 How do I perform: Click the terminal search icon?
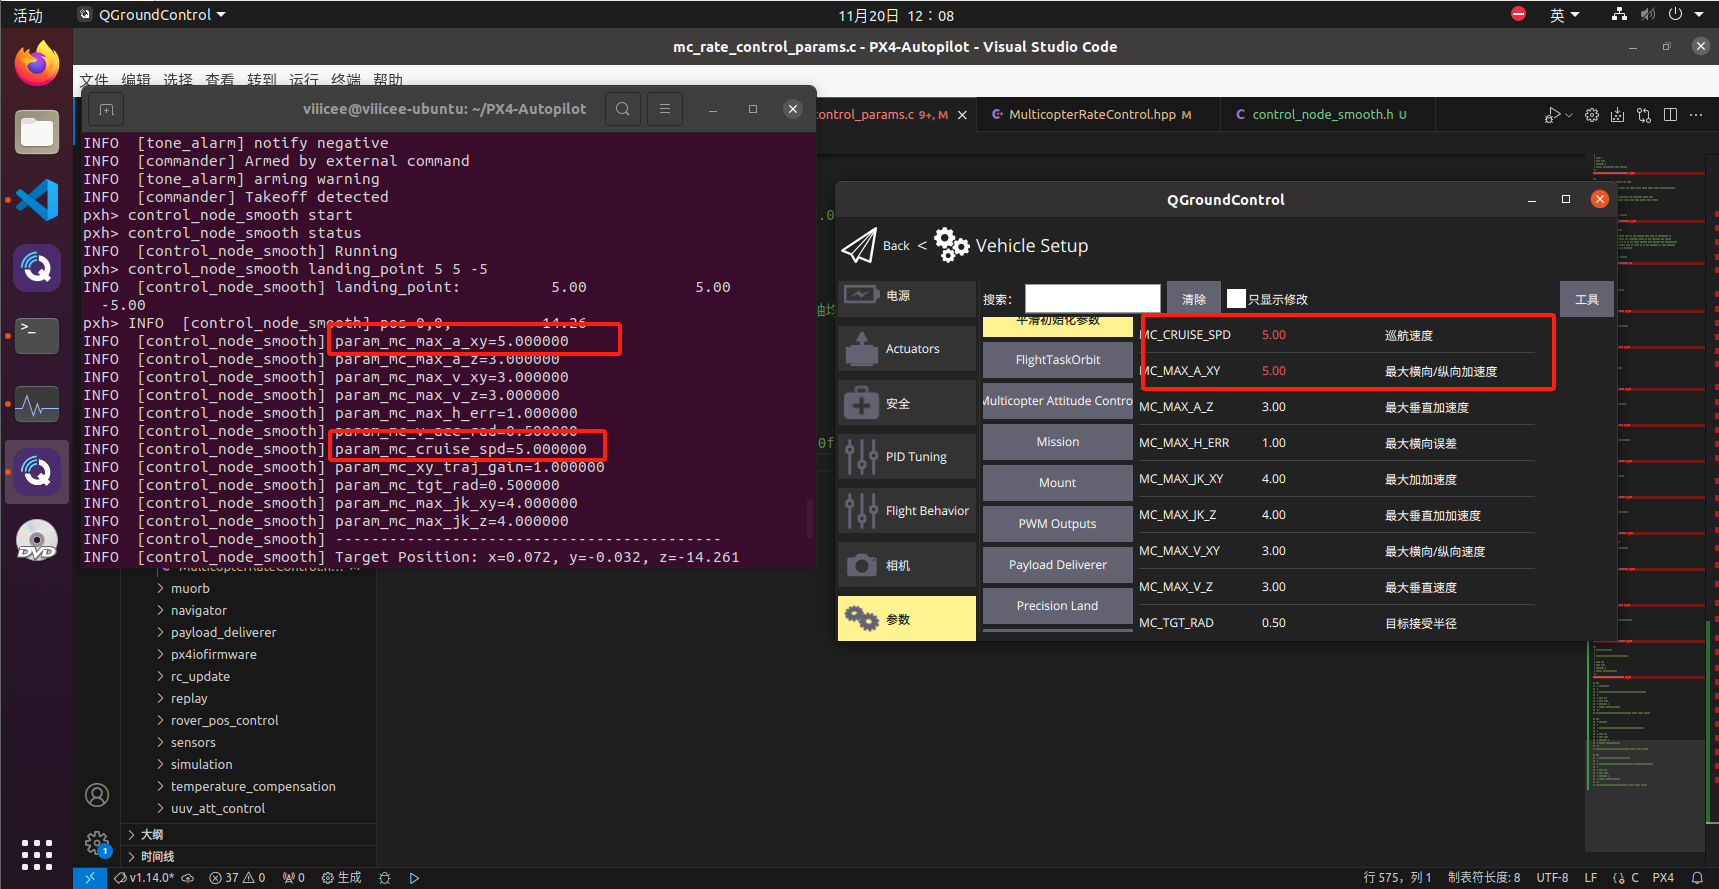click(x=623, y=109)
